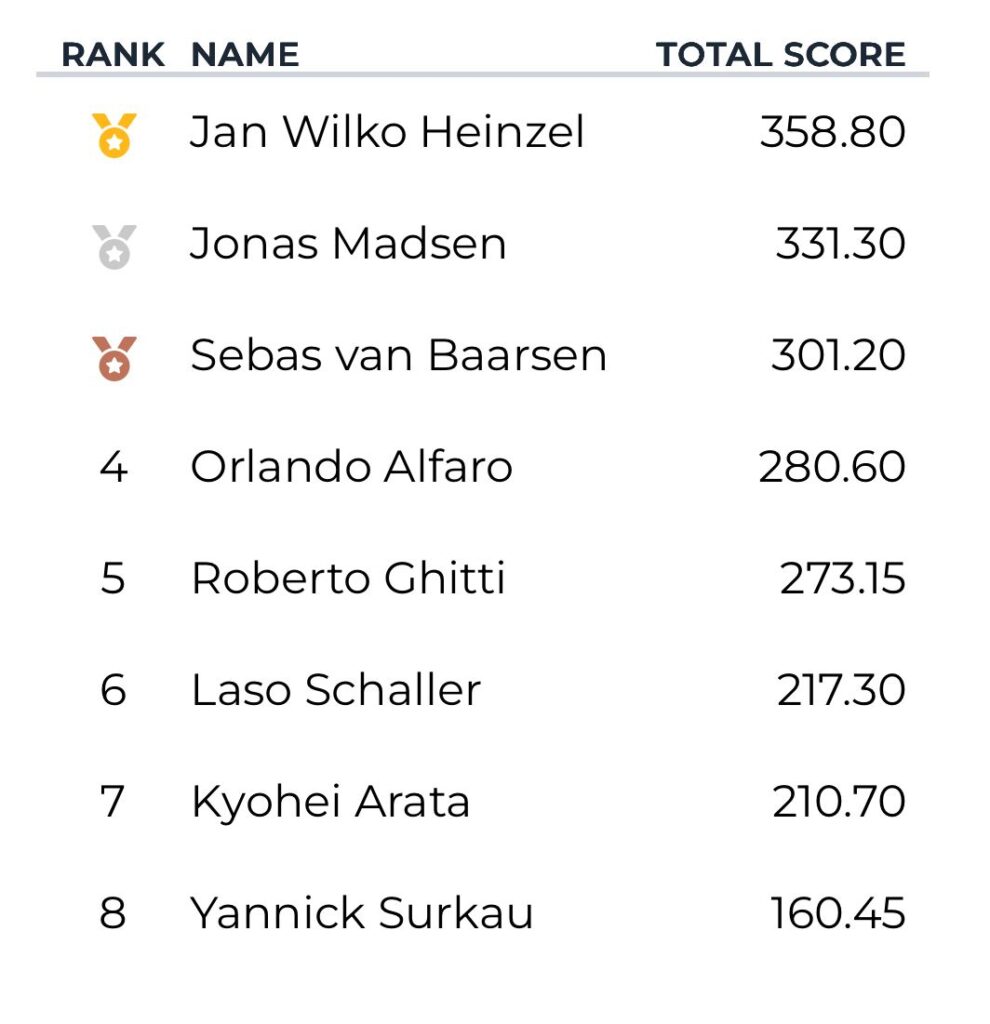Image resolution: width=990 pixels, height=1024 pixels.
Task: Click the score 358.80
Action: [832, 133]
